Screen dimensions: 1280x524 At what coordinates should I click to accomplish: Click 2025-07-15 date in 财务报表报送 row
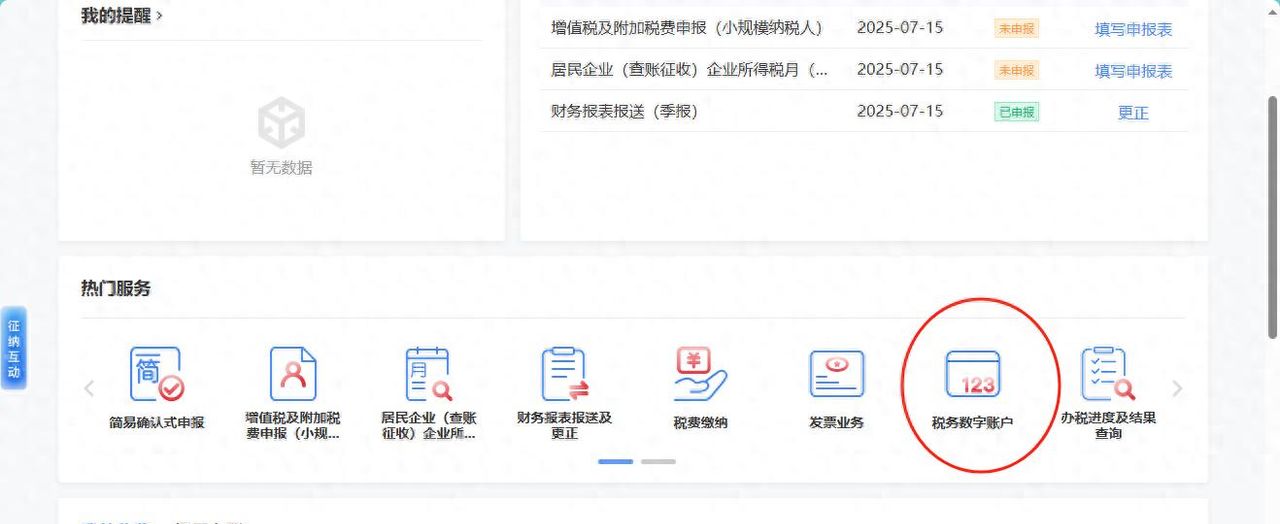(x=900, y=111)
